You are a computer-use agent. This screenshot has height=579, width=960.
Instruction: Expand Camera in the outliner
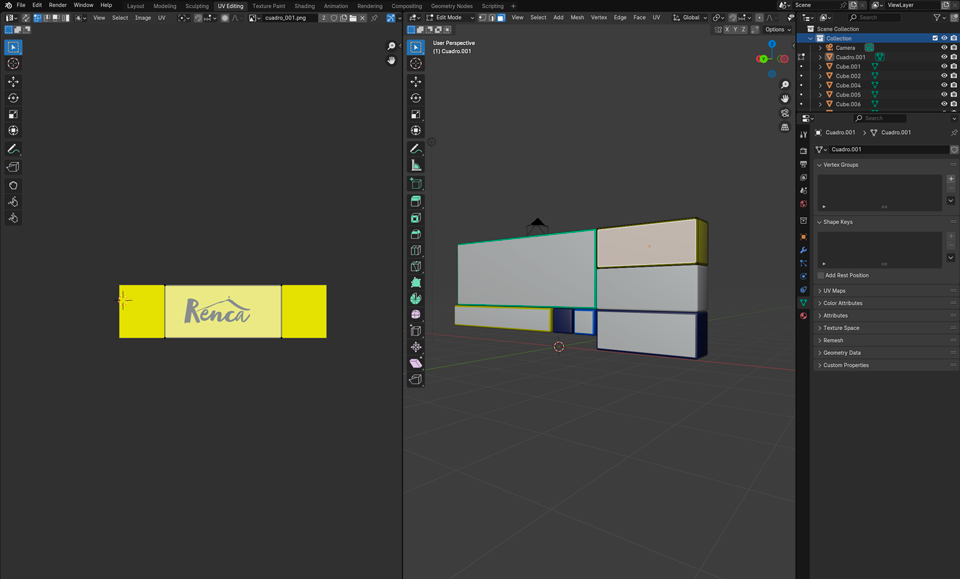(820, 48)
